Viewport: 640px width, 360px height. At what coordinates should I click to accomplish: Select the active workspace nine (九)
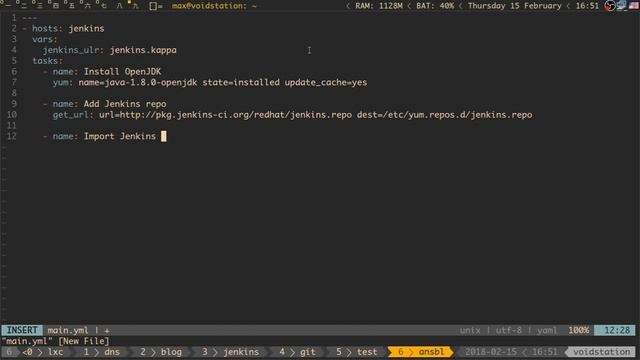pos(134,5)
